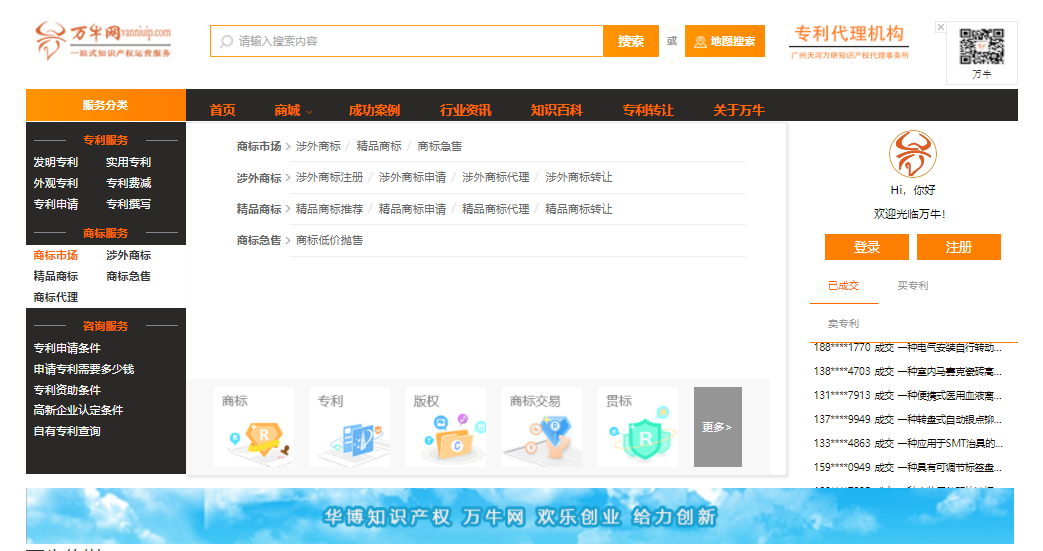
Task: Open the 专利转让 nav item
Action: (648, 110)
